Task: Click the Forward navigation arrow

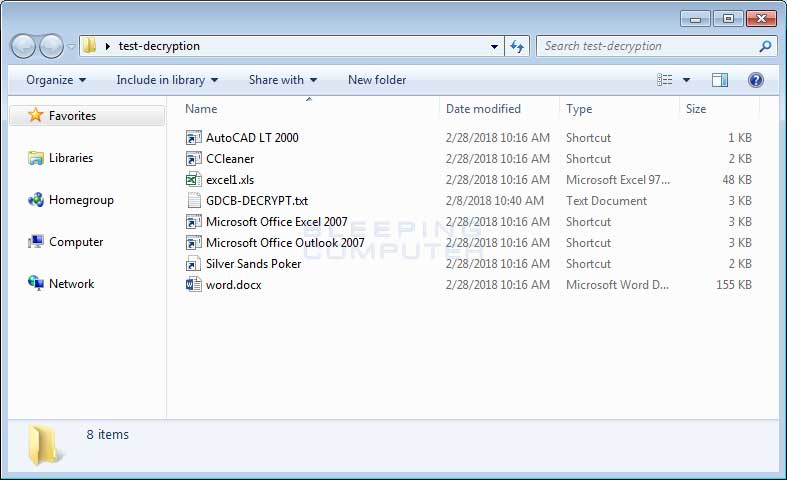Action: pos(51,47)
